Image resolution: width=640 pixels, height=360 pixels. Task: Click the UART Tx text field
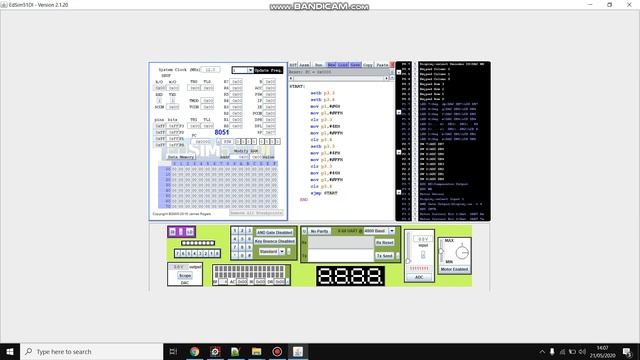pyautogui.click(x=340, y=256)
